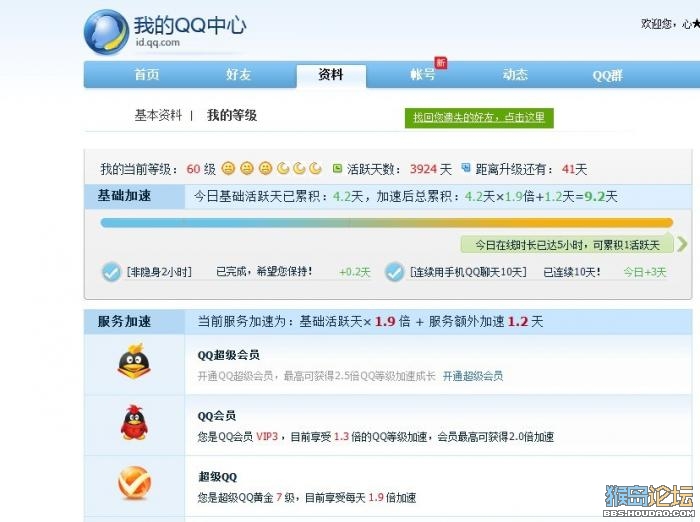
Task: Click the [连续用手机QQ聊天10天] task label
Action: [468, 271]
